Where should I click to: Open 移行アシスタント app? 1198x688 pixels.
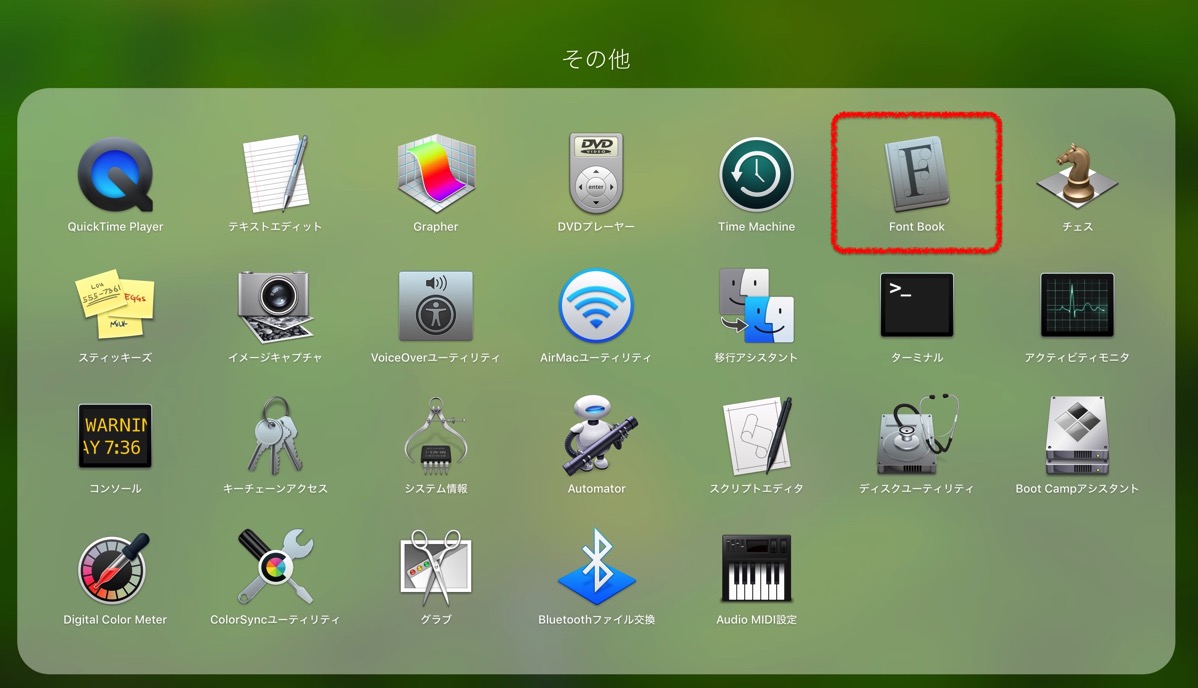pos(756,306)
